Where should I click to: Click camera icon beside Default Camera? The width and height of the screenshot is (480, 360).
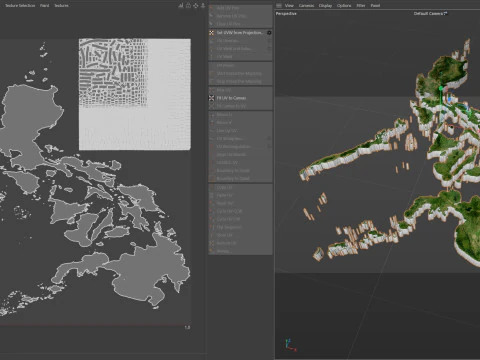(x=446, y=13)
